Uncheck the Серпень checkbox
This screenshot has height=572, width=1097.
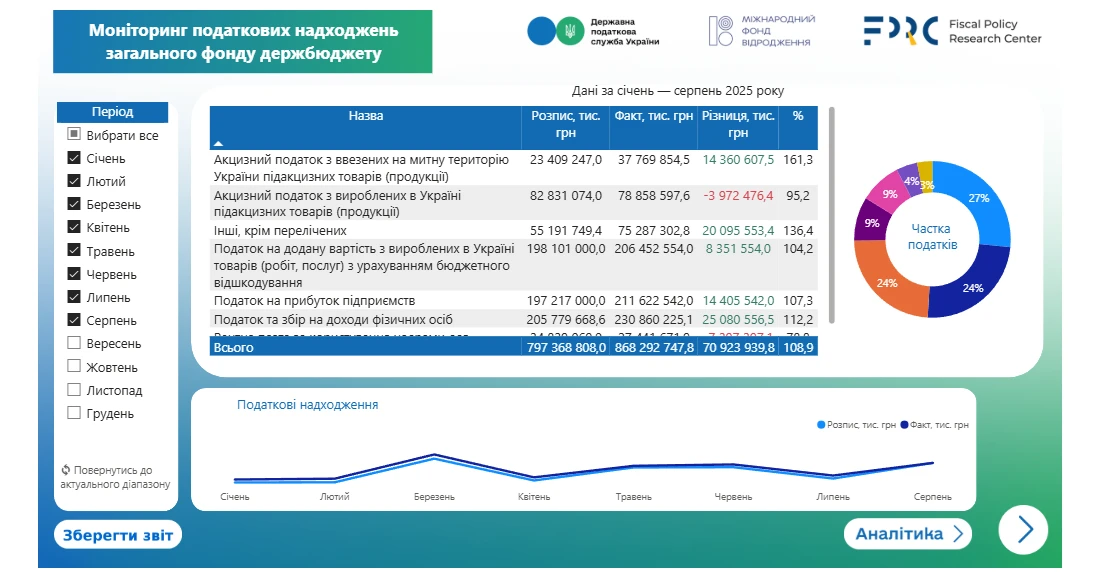(73, 320)
